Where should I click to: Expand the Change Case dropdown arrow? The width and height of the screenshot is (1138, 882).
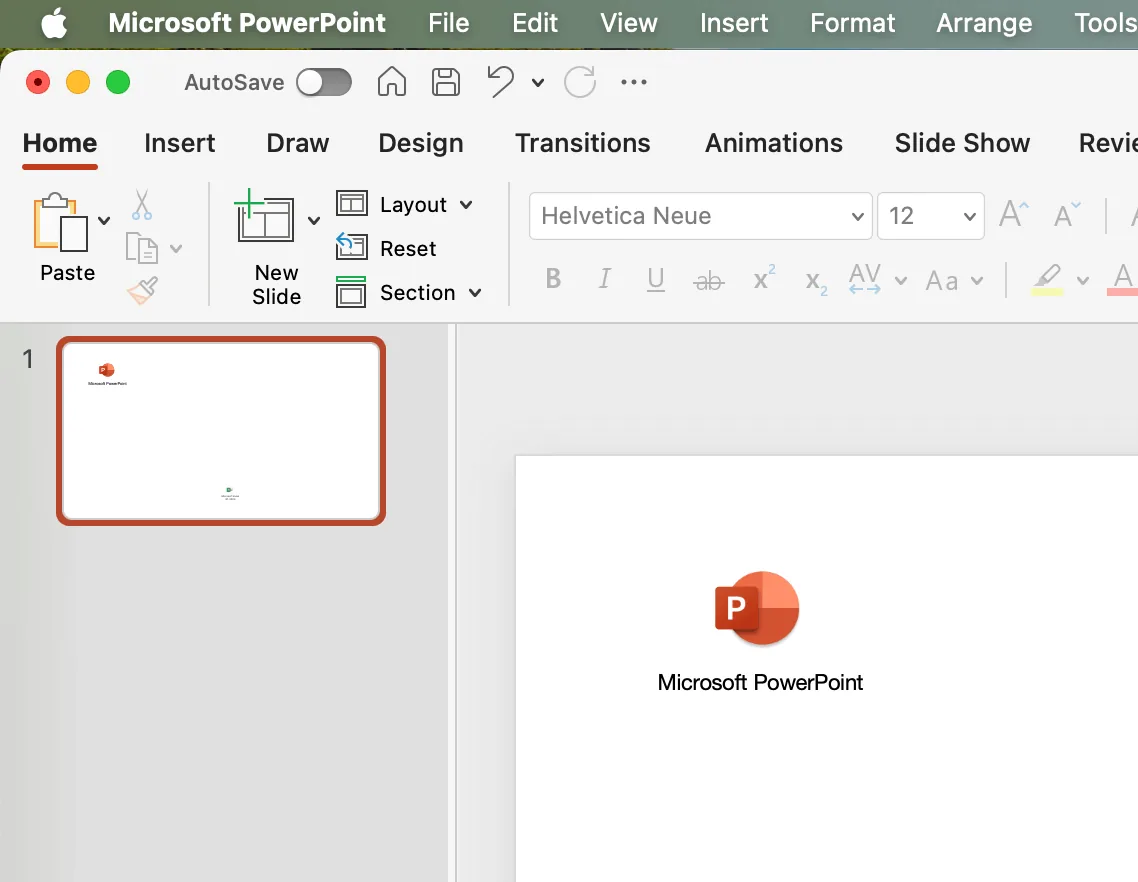click(977, 280)
